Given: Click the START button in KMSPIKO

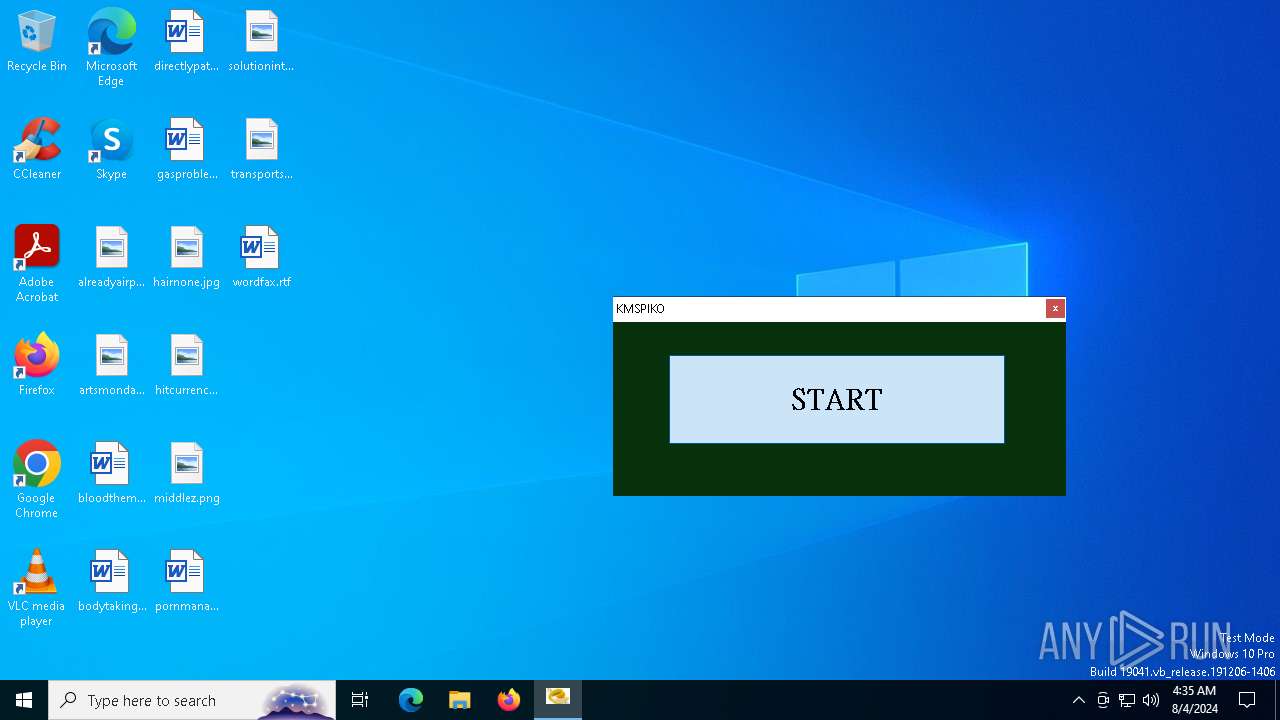Looking at the screenshot, I should 837,399.
